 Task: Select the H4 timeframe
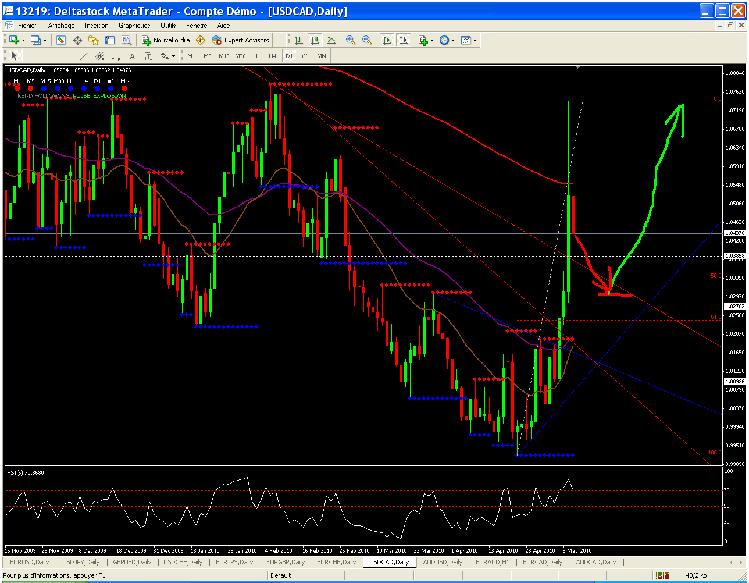272,56
